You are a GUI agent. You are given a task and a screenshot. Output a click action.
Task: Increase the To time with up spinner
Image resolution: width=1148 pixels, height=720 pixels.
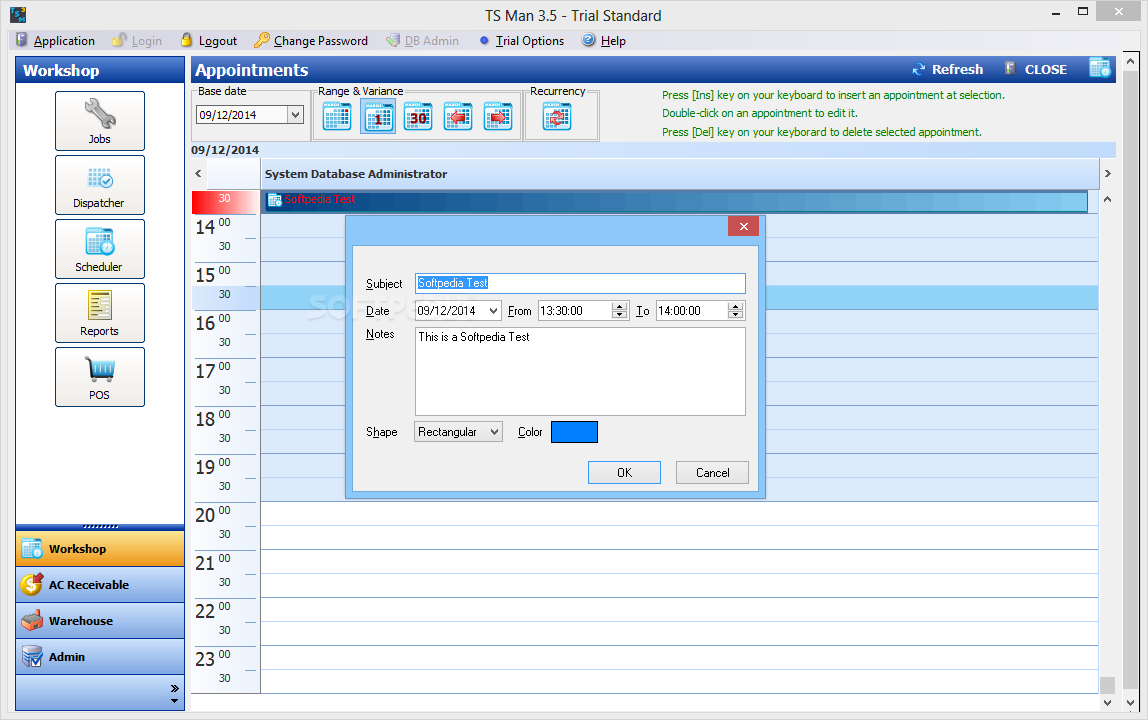pyautogui.click(x=736, y=306)
